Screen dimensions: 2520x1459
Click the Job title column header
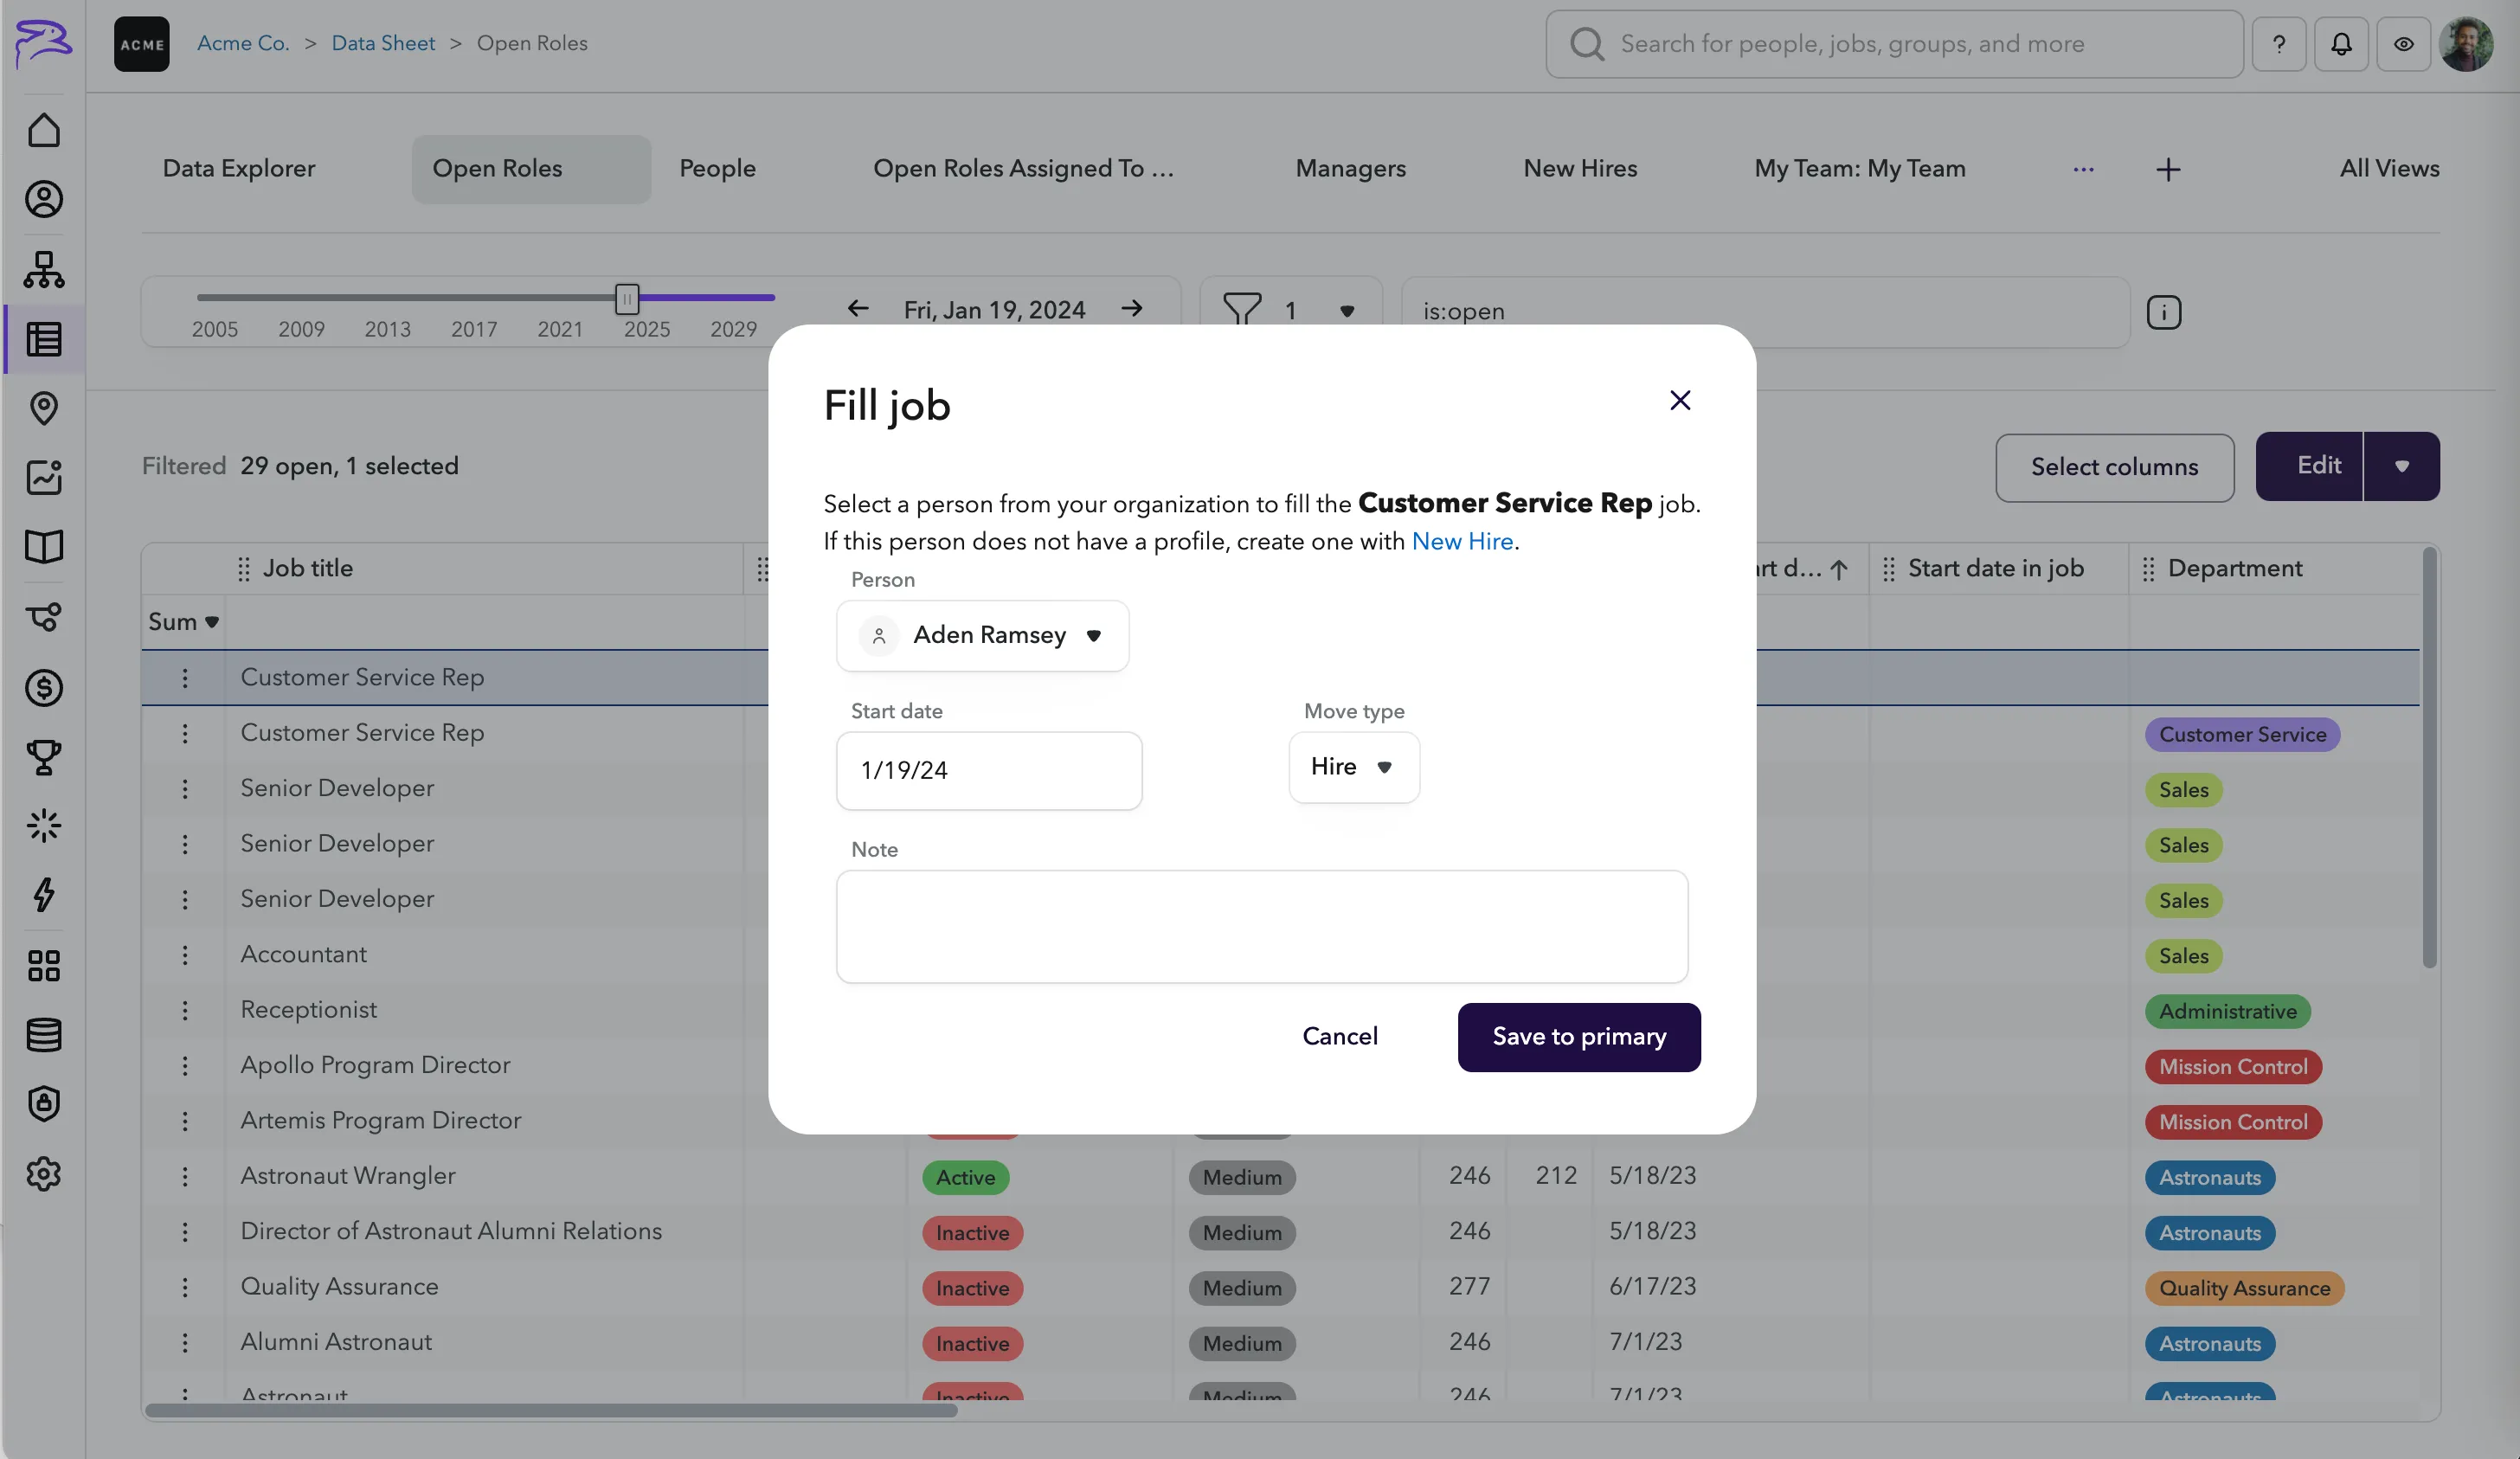pyautogui.click(x=307, y=568)
